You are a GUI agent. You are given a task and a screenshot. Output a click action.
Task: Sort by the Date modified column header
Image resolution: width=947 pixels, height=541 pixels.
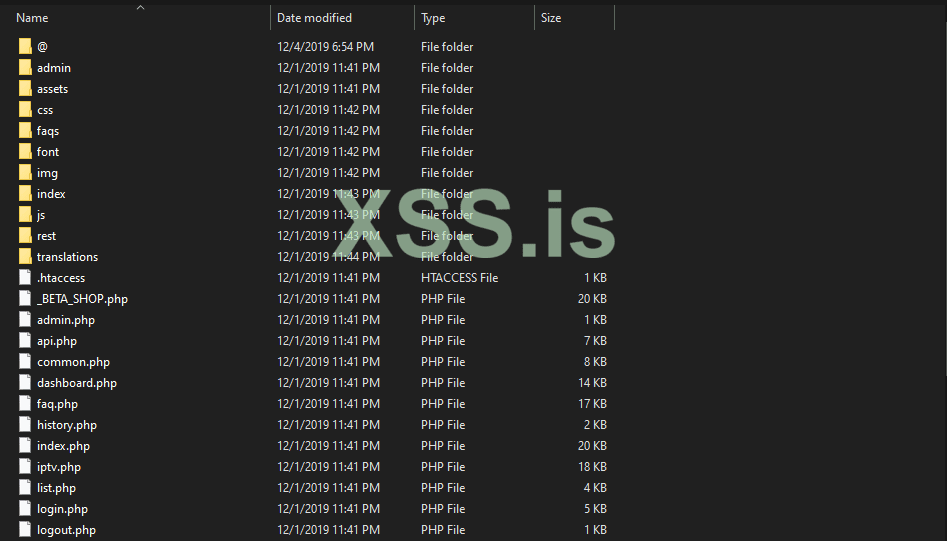[314, 18]
